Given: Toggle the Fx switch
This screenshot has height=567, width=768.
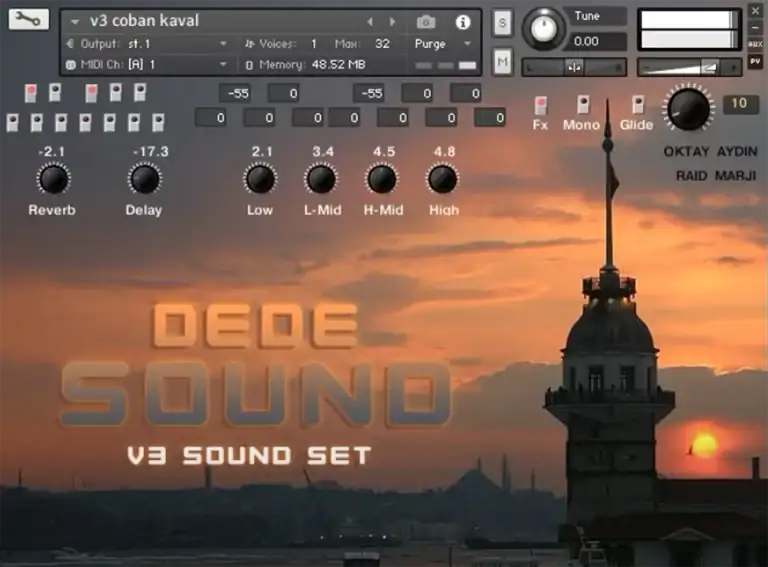Looking at the screenshot, I should (x=541, y=105).
